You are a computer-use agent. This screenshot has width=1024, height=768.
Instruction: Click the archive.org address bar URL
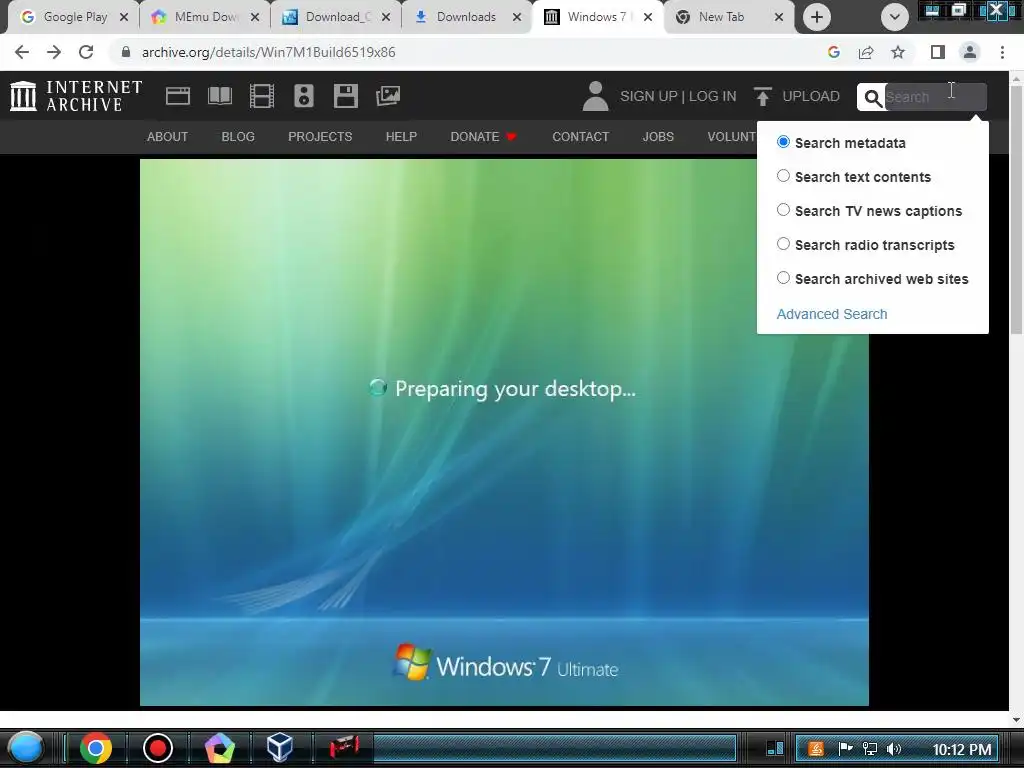(268, 52)
